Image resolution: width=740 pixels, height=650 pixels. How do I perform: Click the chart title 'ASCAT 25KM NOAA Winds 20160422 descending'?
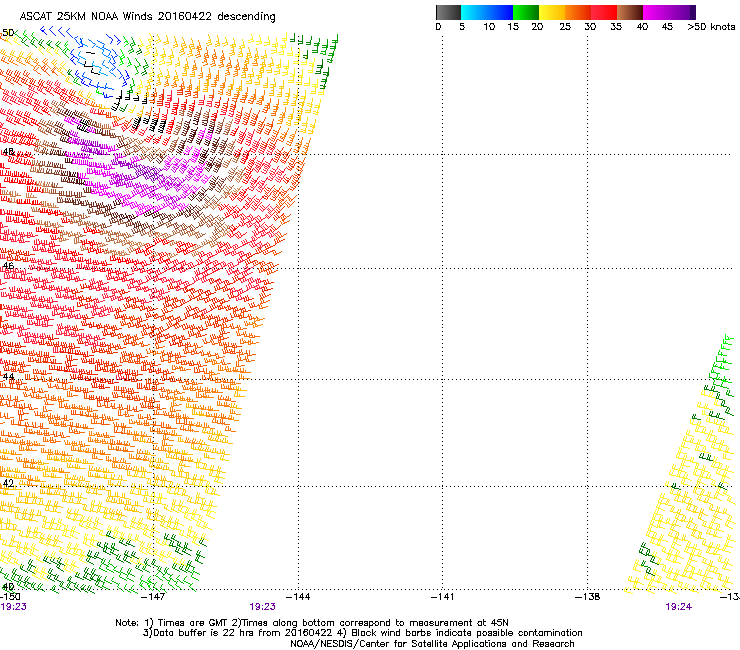(147, 17)
